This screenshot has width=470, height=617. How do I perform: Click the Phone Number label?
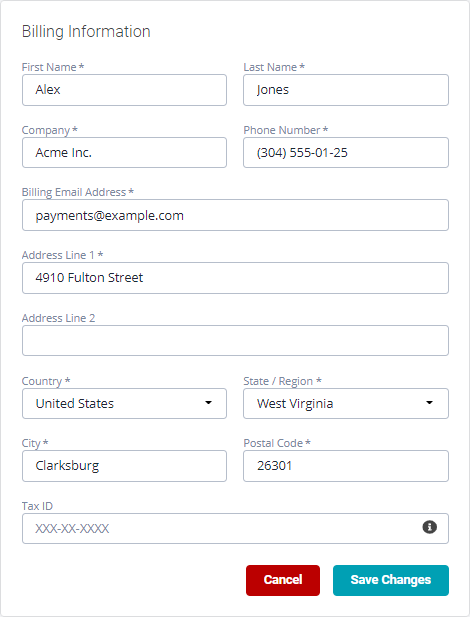tap(285, 130)
